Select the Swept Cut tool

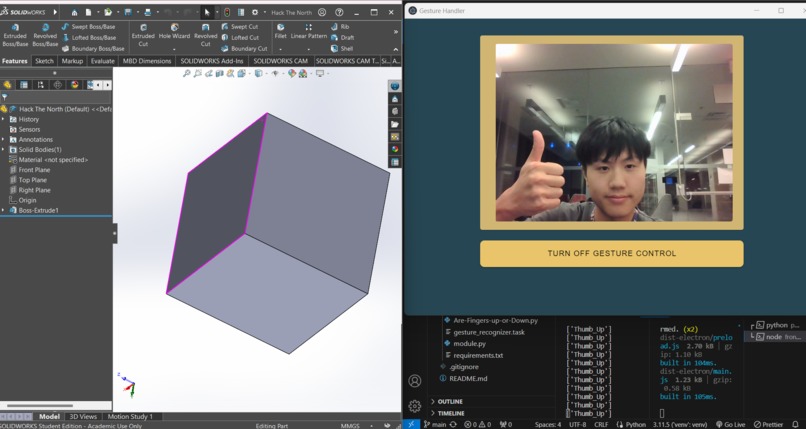tap(240, 27)
